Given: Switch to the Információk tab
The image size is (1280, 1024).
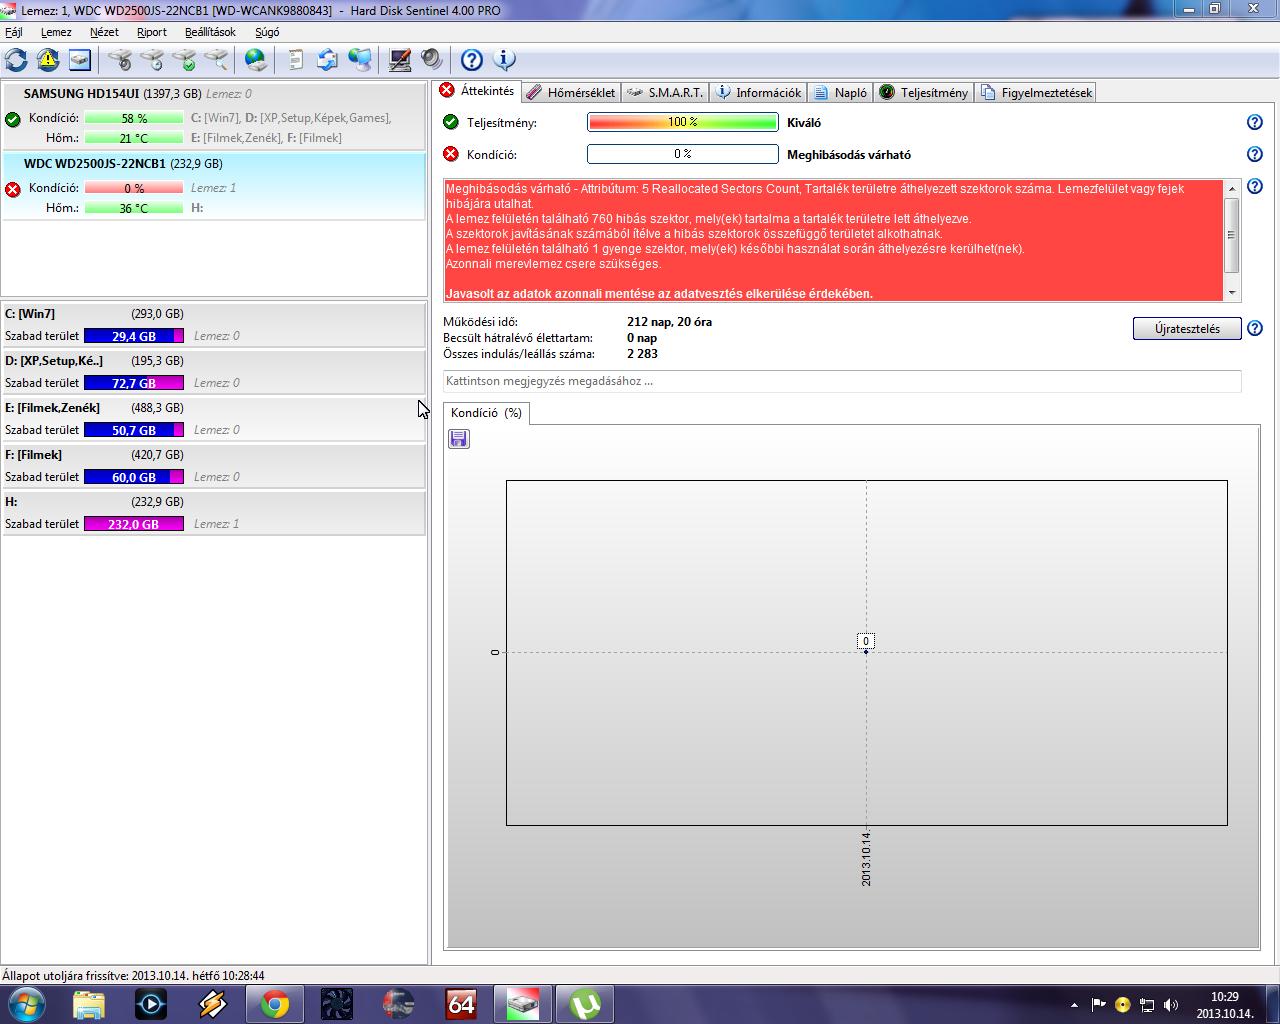Looking at the screenshot, I should (x=758, y=92).
